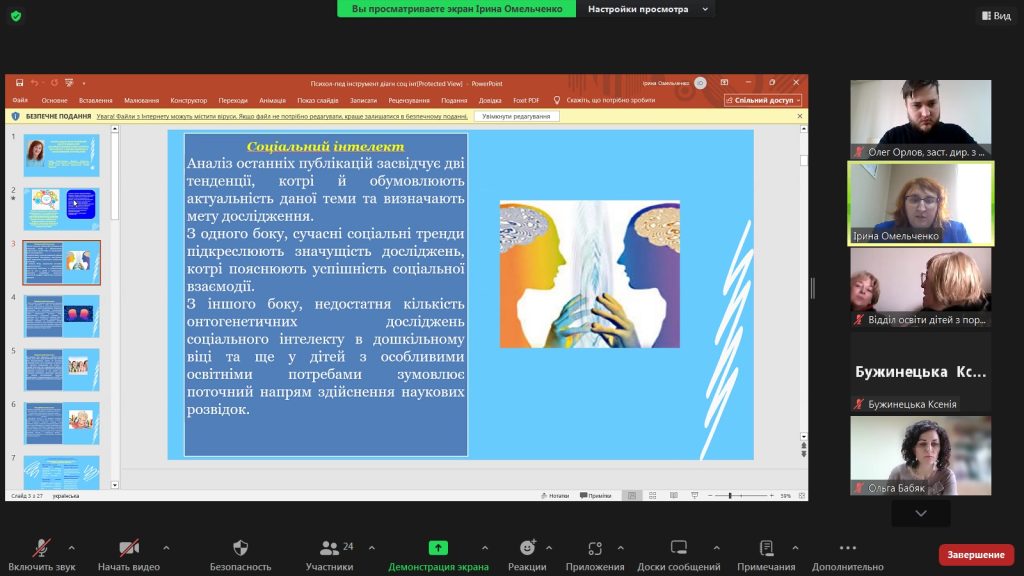Click the Дополнительно three-dots icon

pos(848,548)
